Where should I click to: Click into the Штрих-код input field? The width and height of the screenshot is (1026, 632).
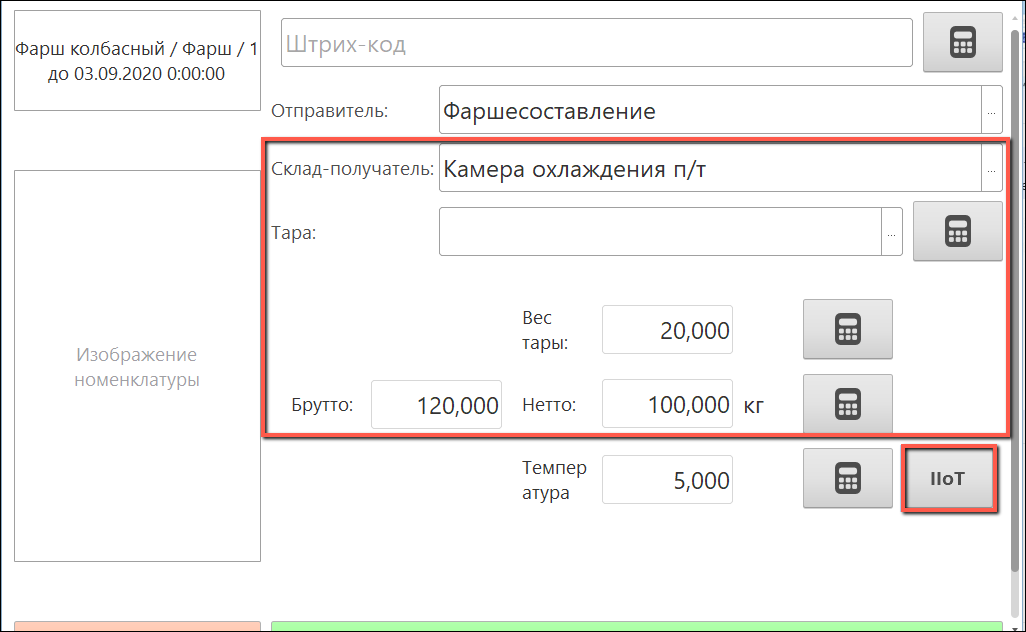point(596,44)
